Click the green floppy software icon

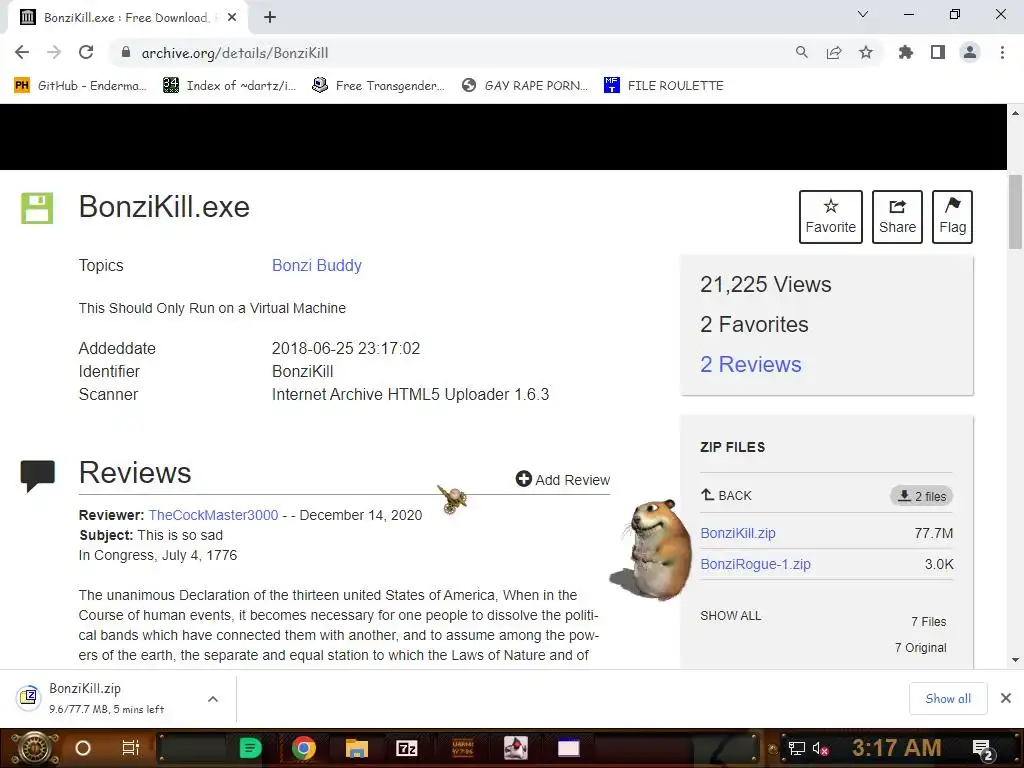[37, 208]
